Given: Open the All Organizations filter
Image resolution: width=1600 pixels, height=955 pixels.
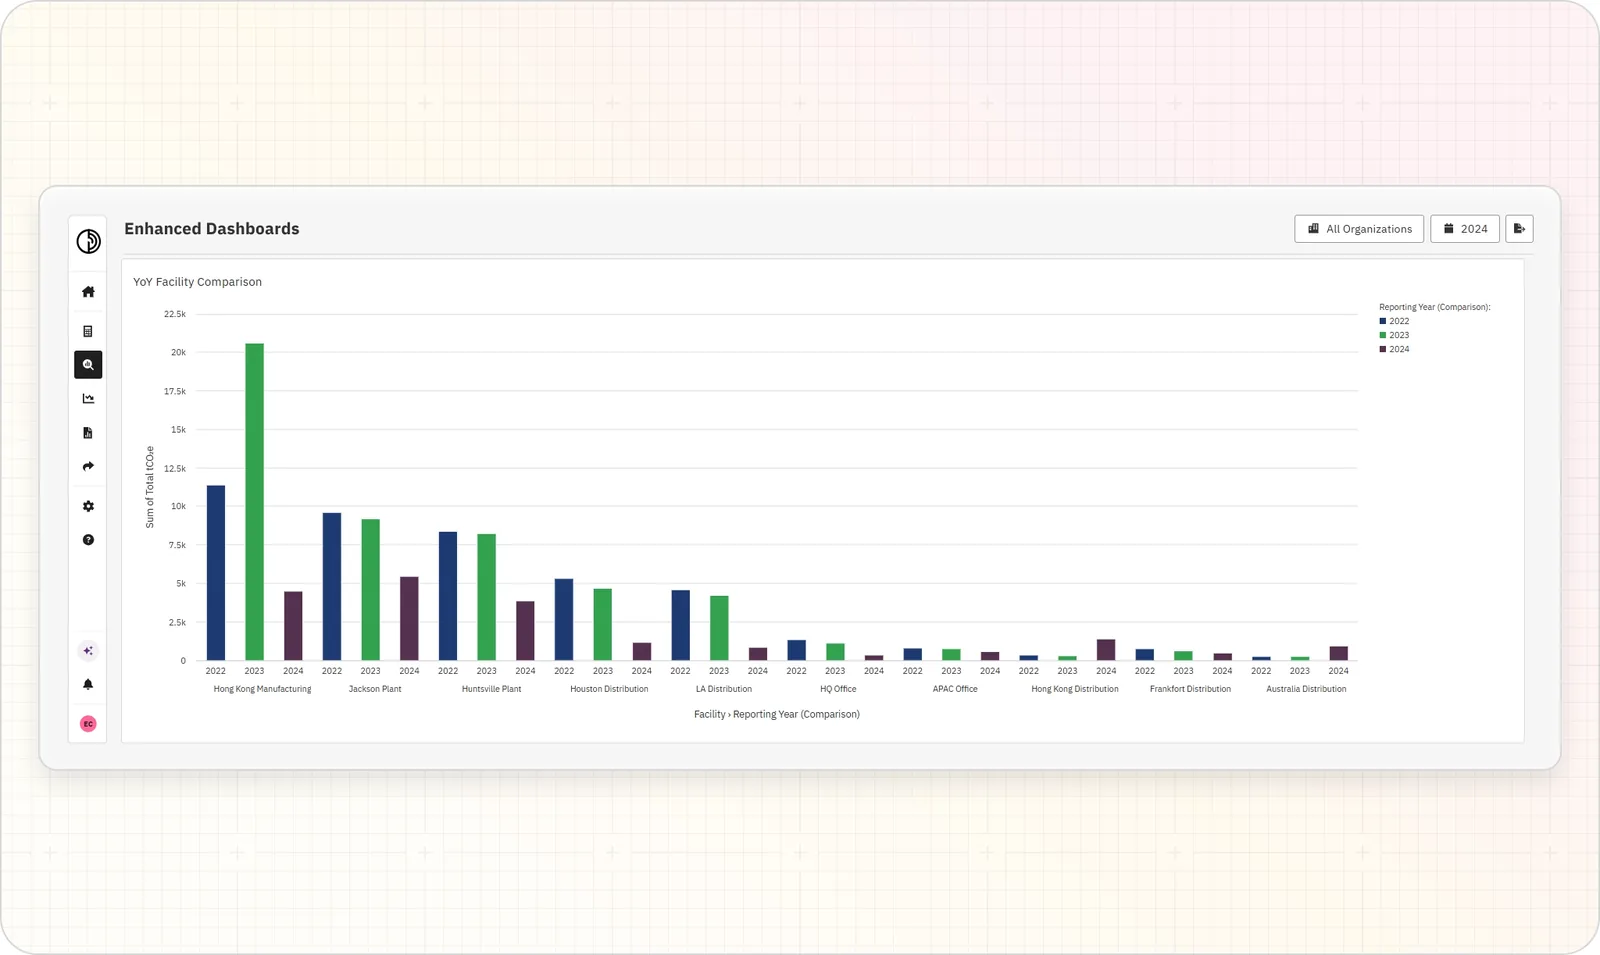Looking at the screenshot, I should [1359, 229].
